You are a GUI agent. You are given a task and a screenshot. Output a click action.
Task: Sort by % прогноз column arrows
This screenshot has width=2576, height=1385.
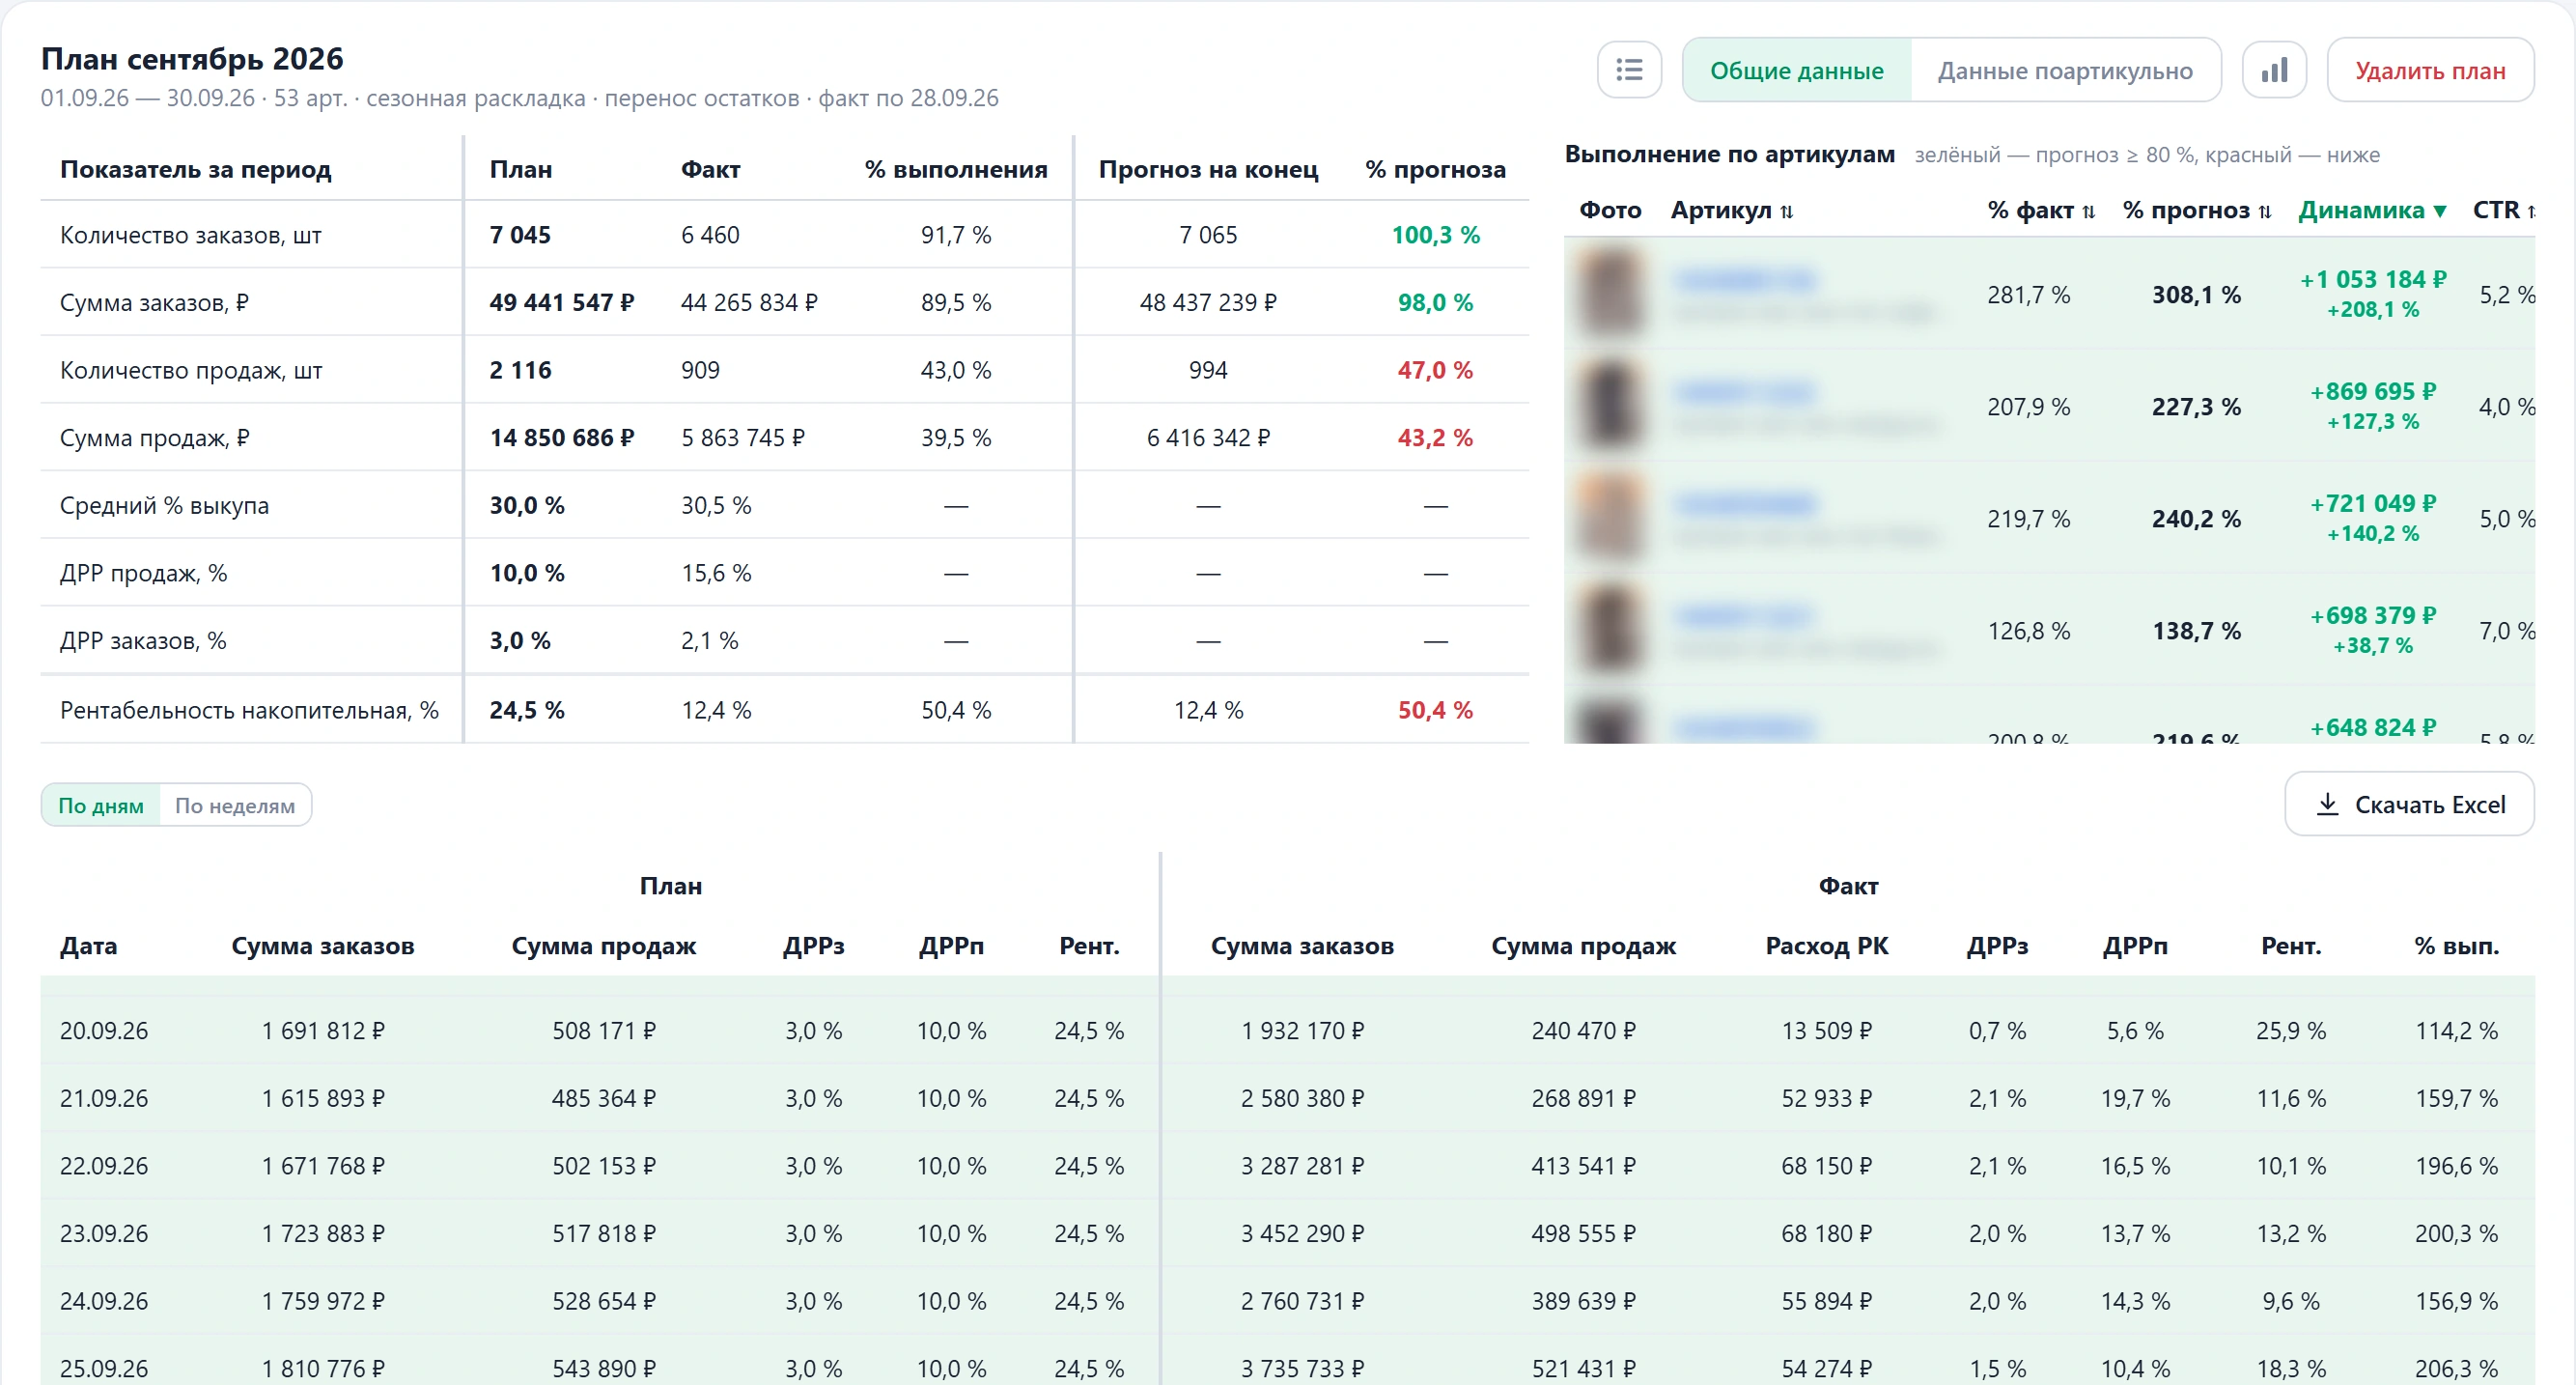2265,211
